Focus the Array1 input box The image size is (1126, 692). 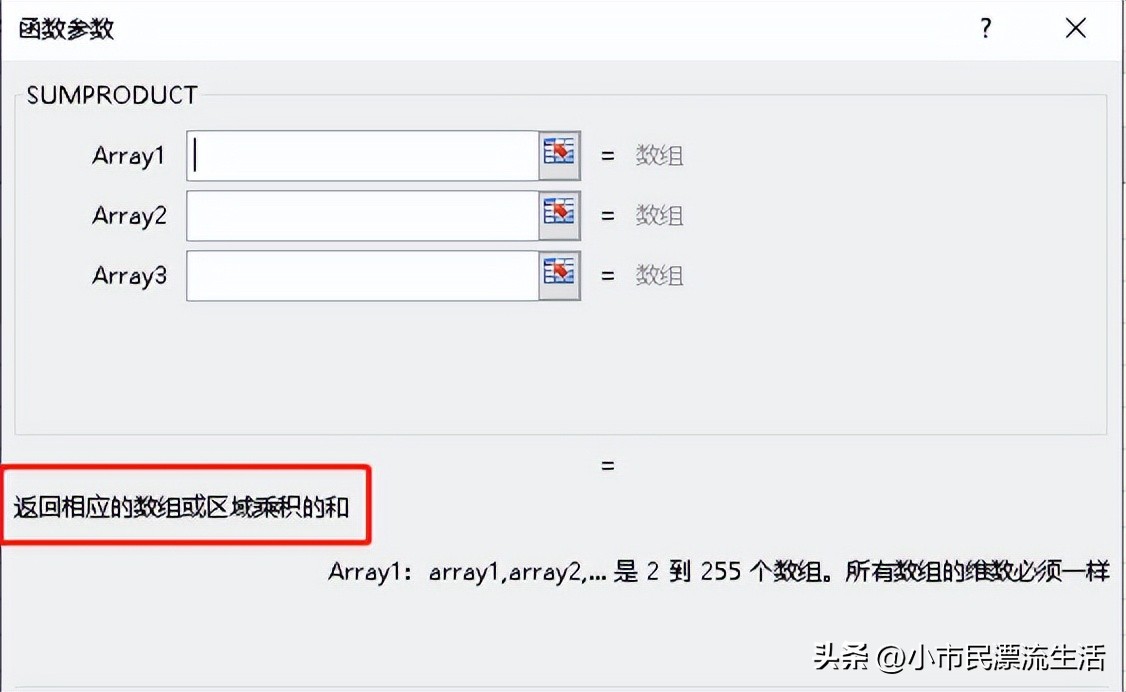[363, 155]
